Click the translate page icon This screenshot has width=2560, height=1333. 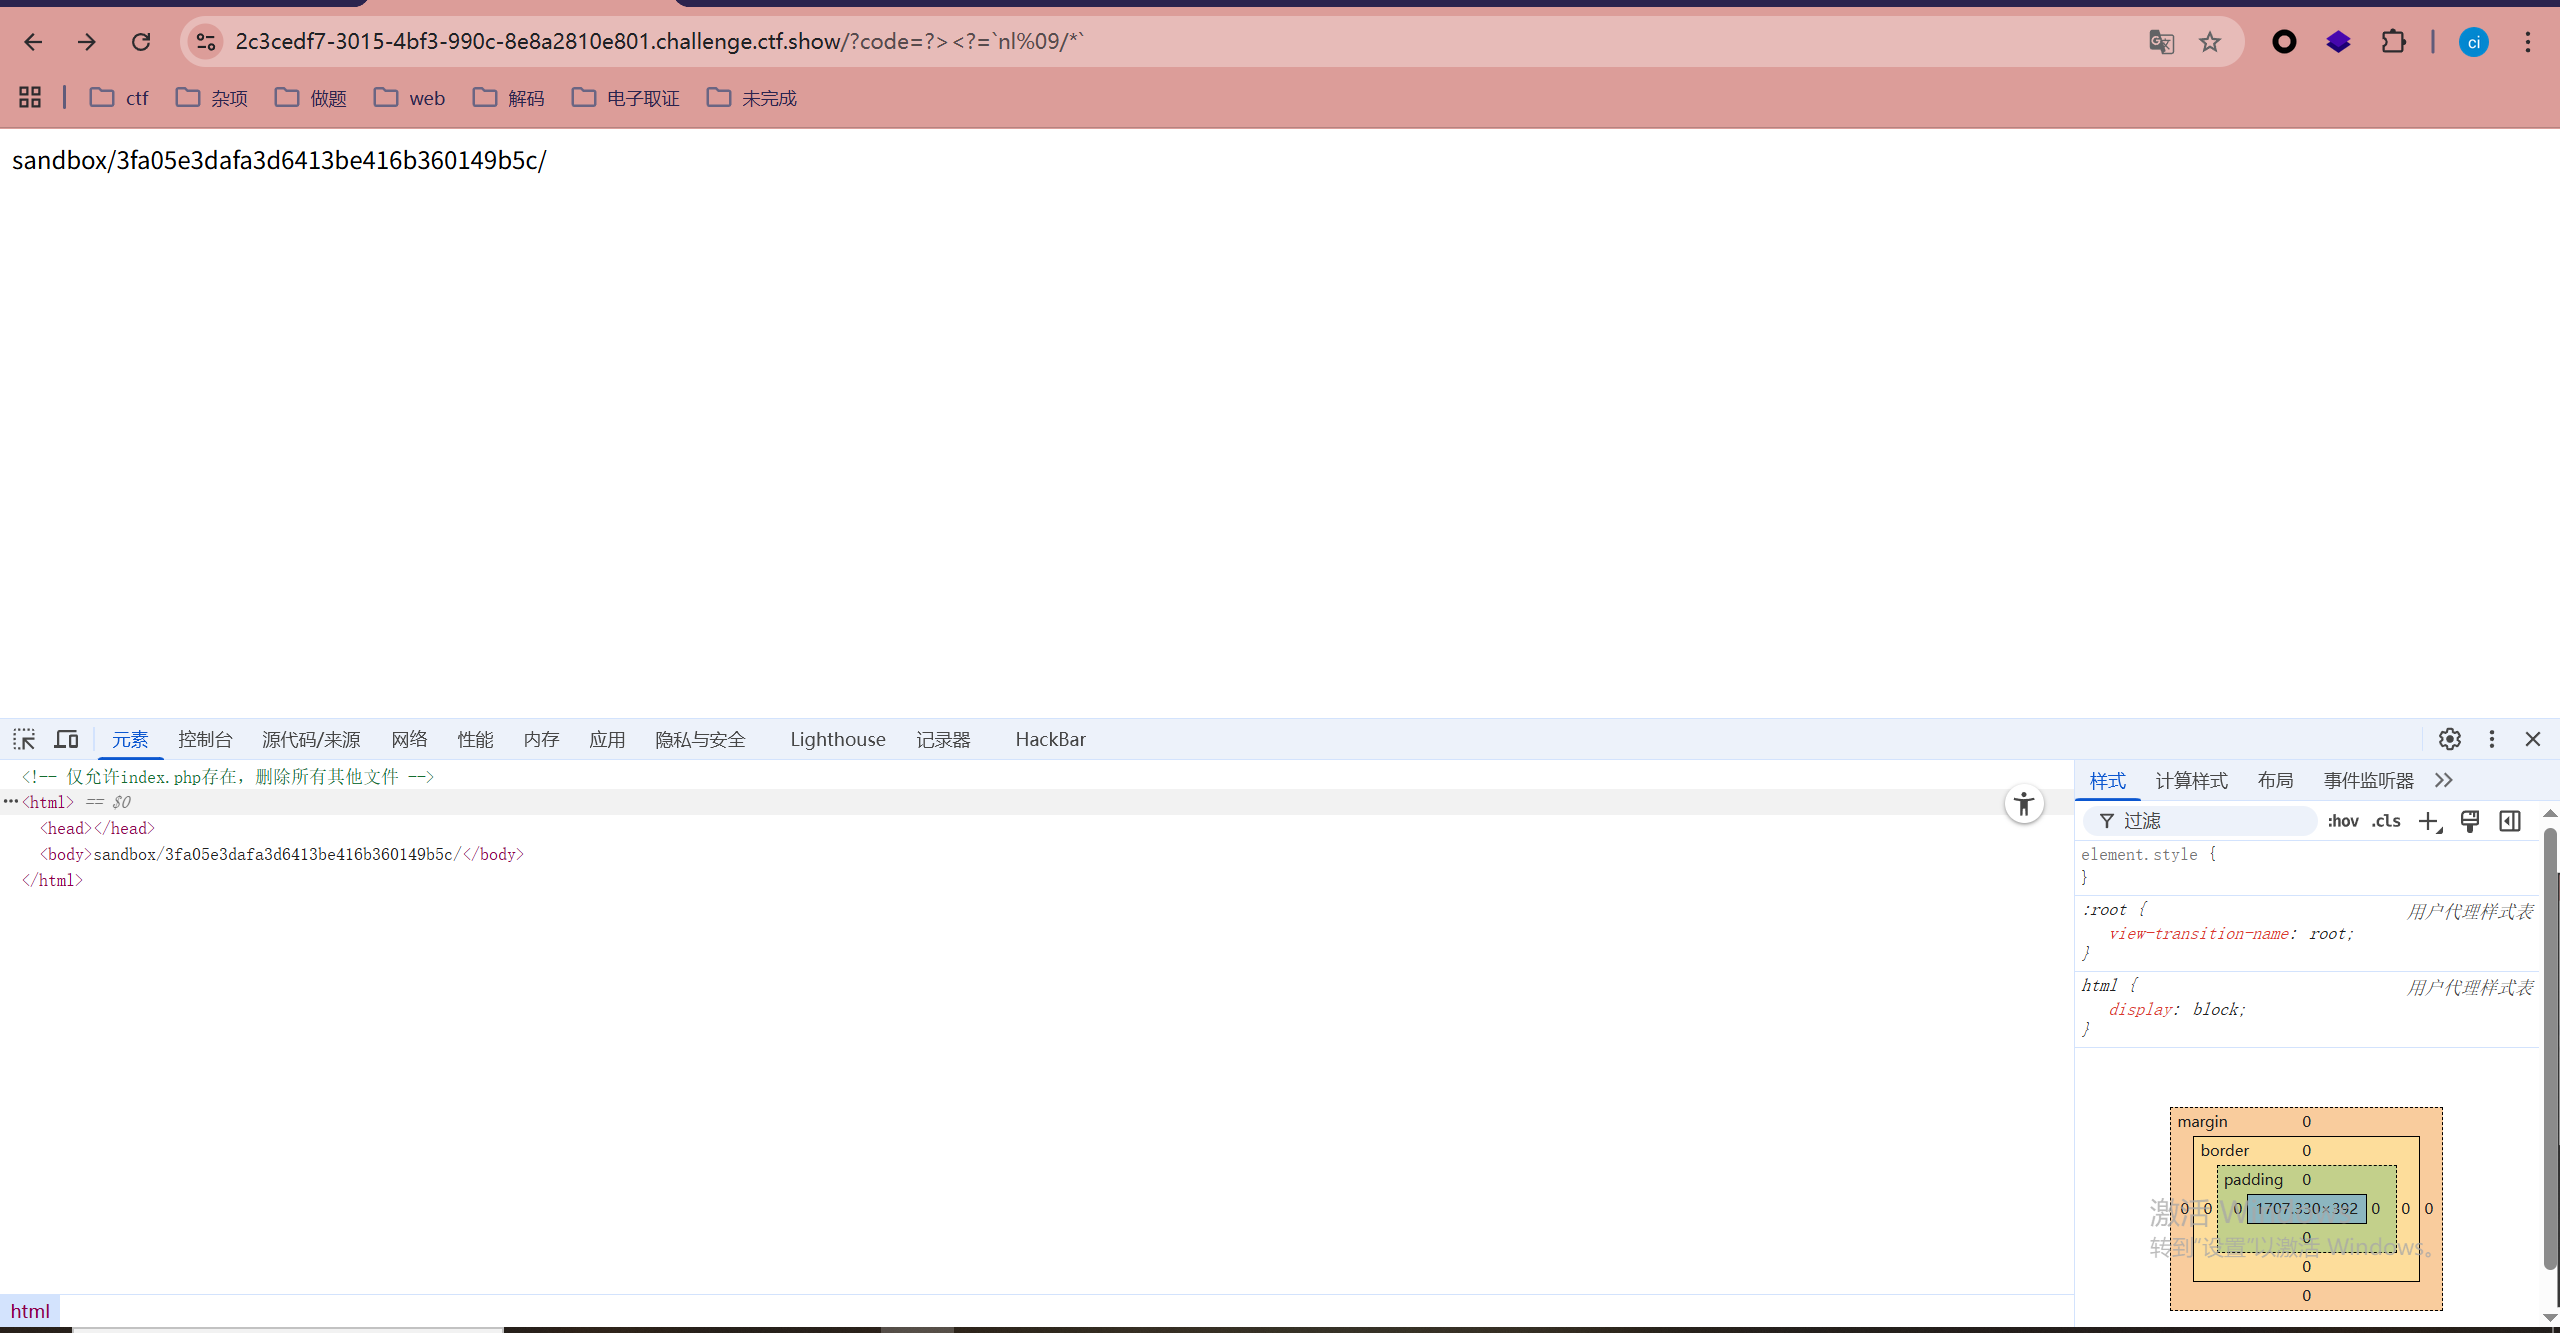click(x=2161, y=42)
